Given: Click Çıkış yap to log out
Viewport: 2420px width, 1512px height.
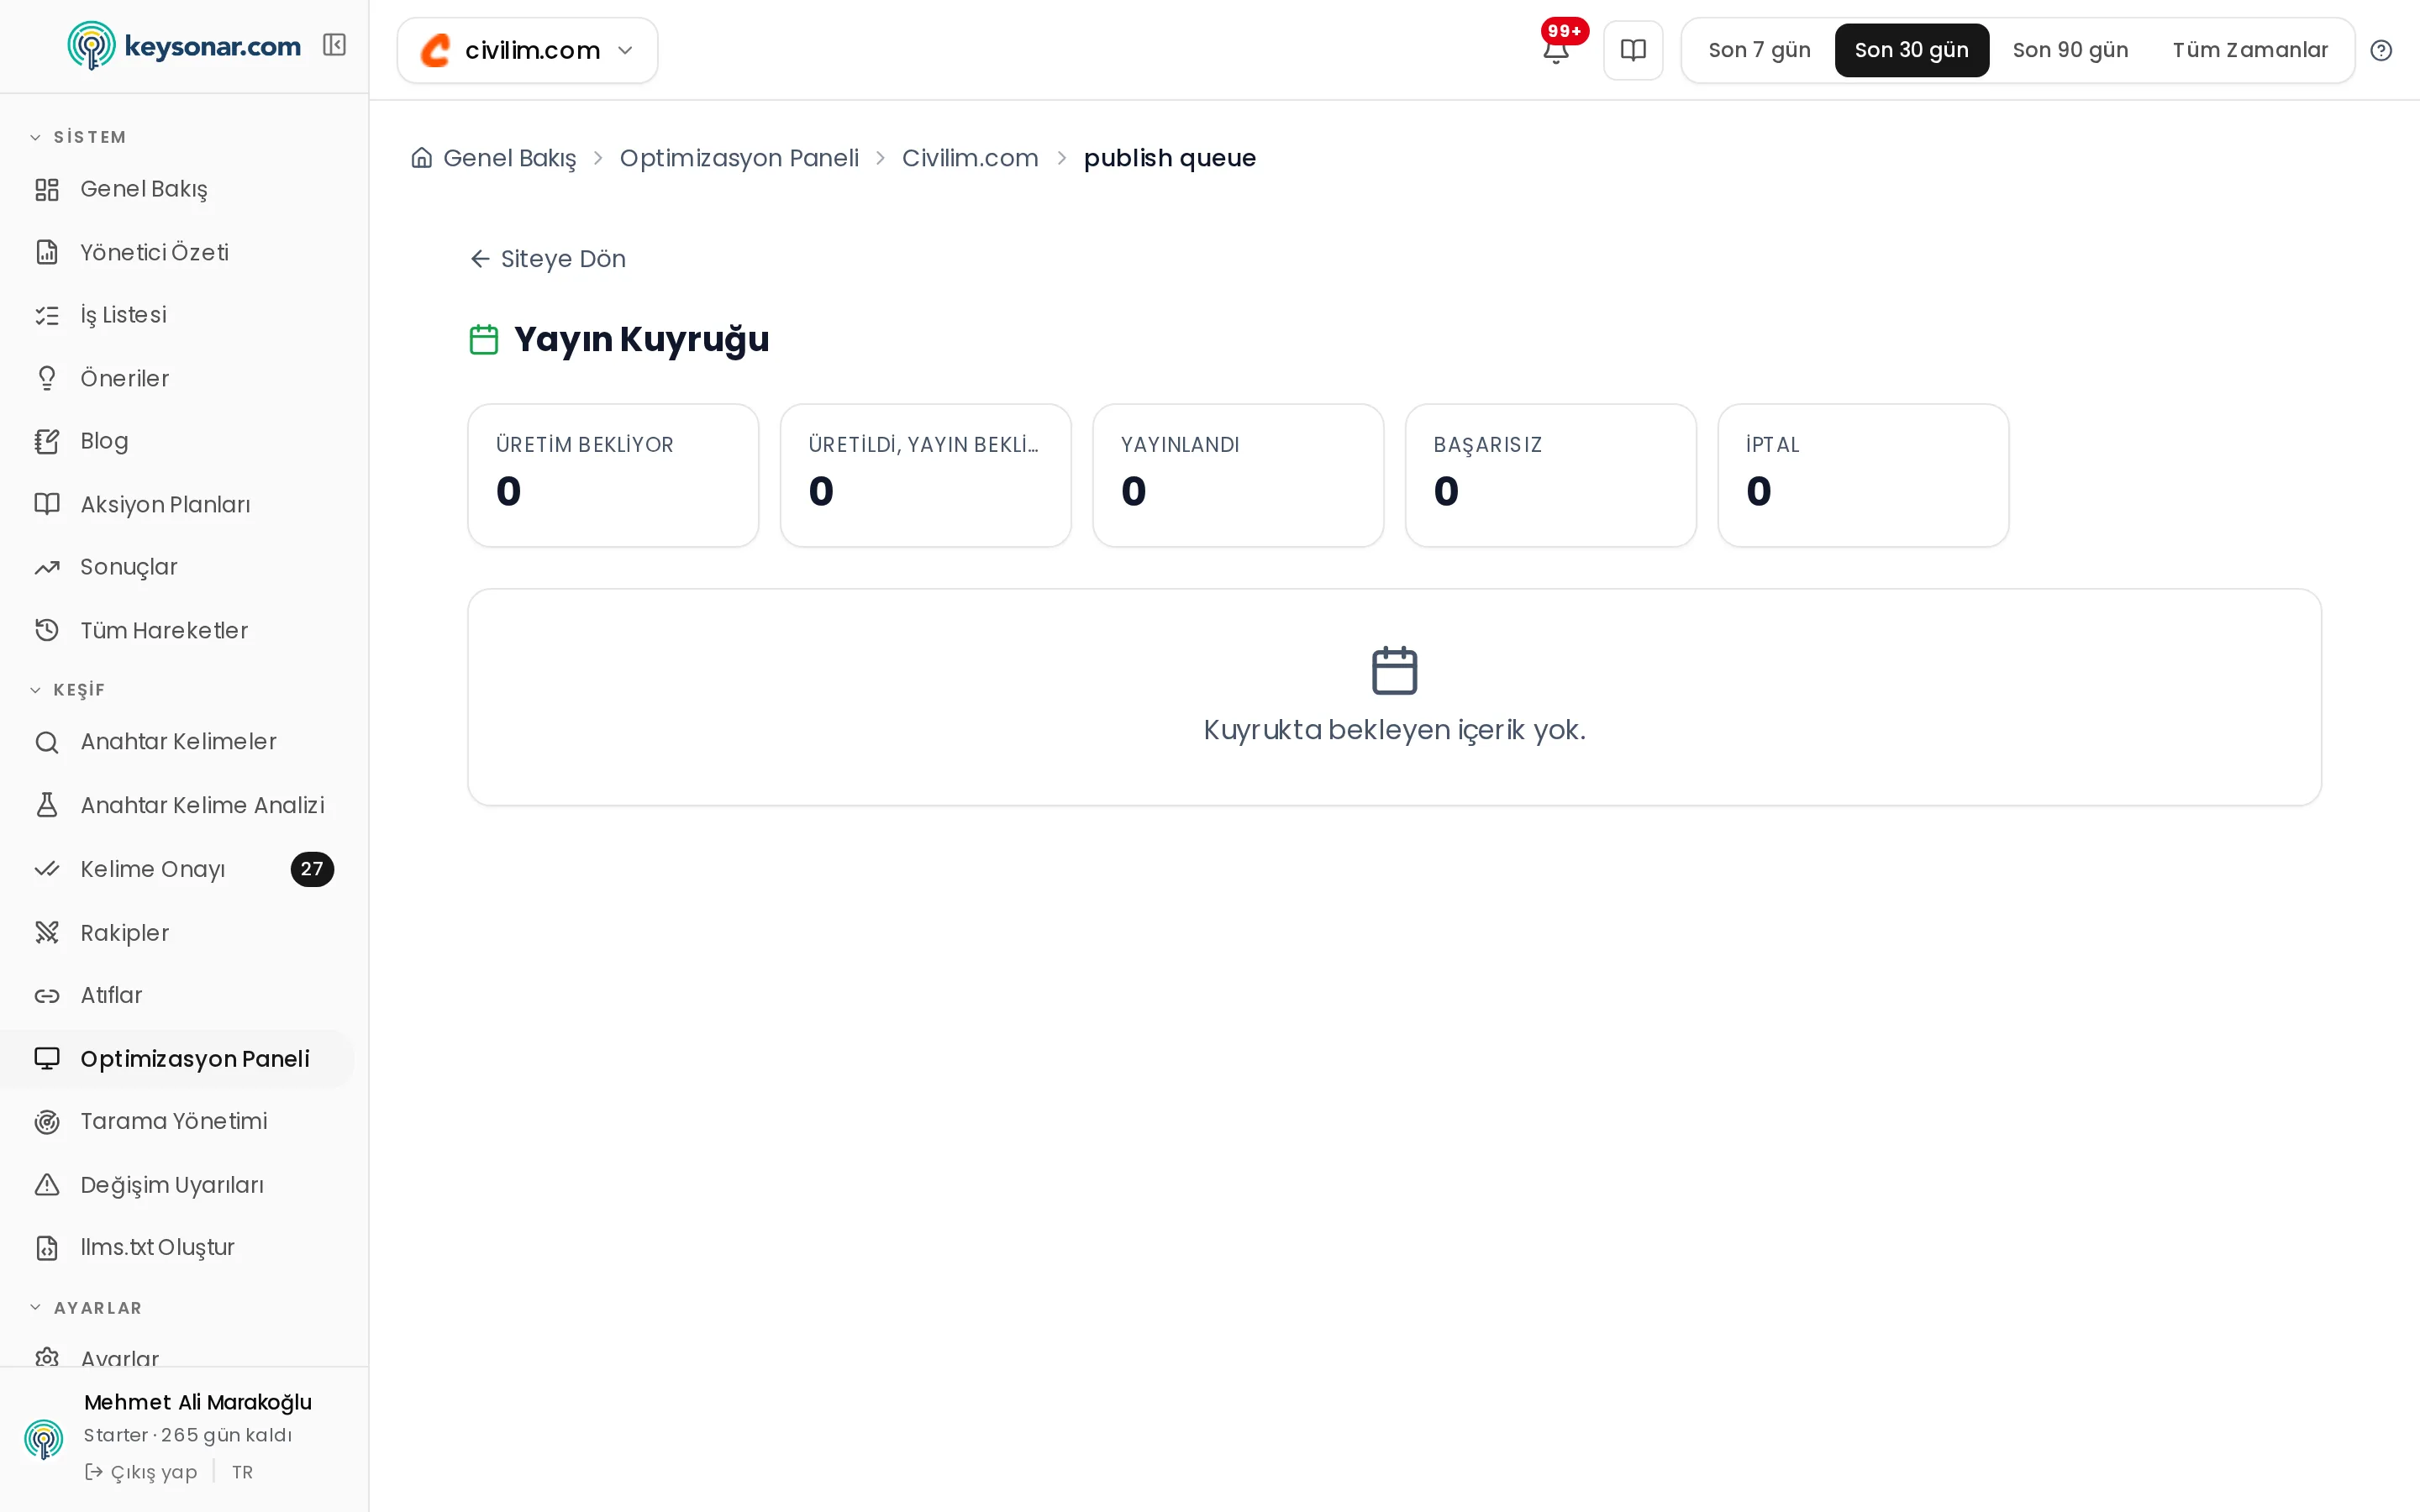Looking at the screenshot, I should 141,1472.
